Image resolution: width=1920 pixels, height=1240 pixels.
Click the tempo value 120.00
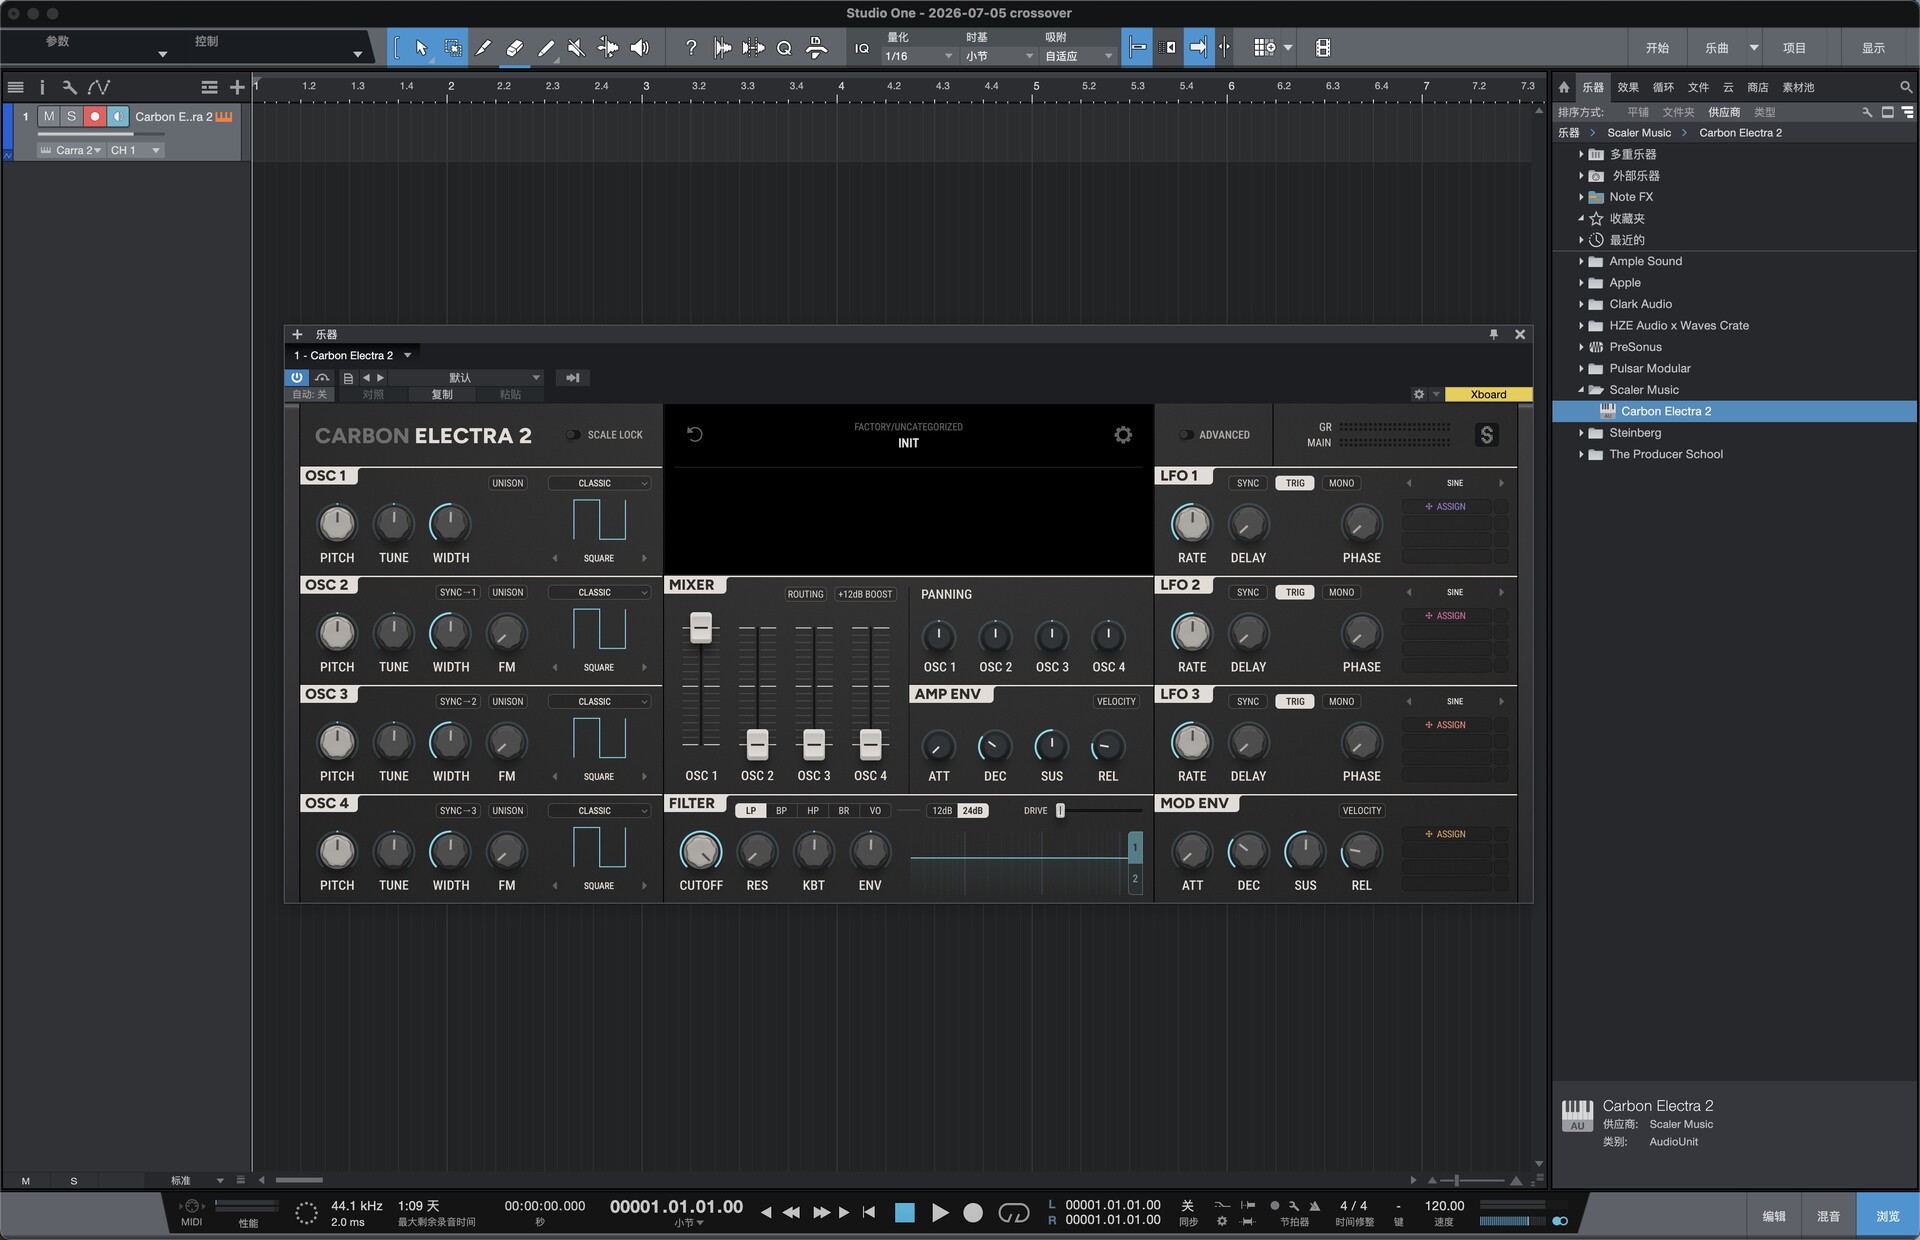1444,1206
